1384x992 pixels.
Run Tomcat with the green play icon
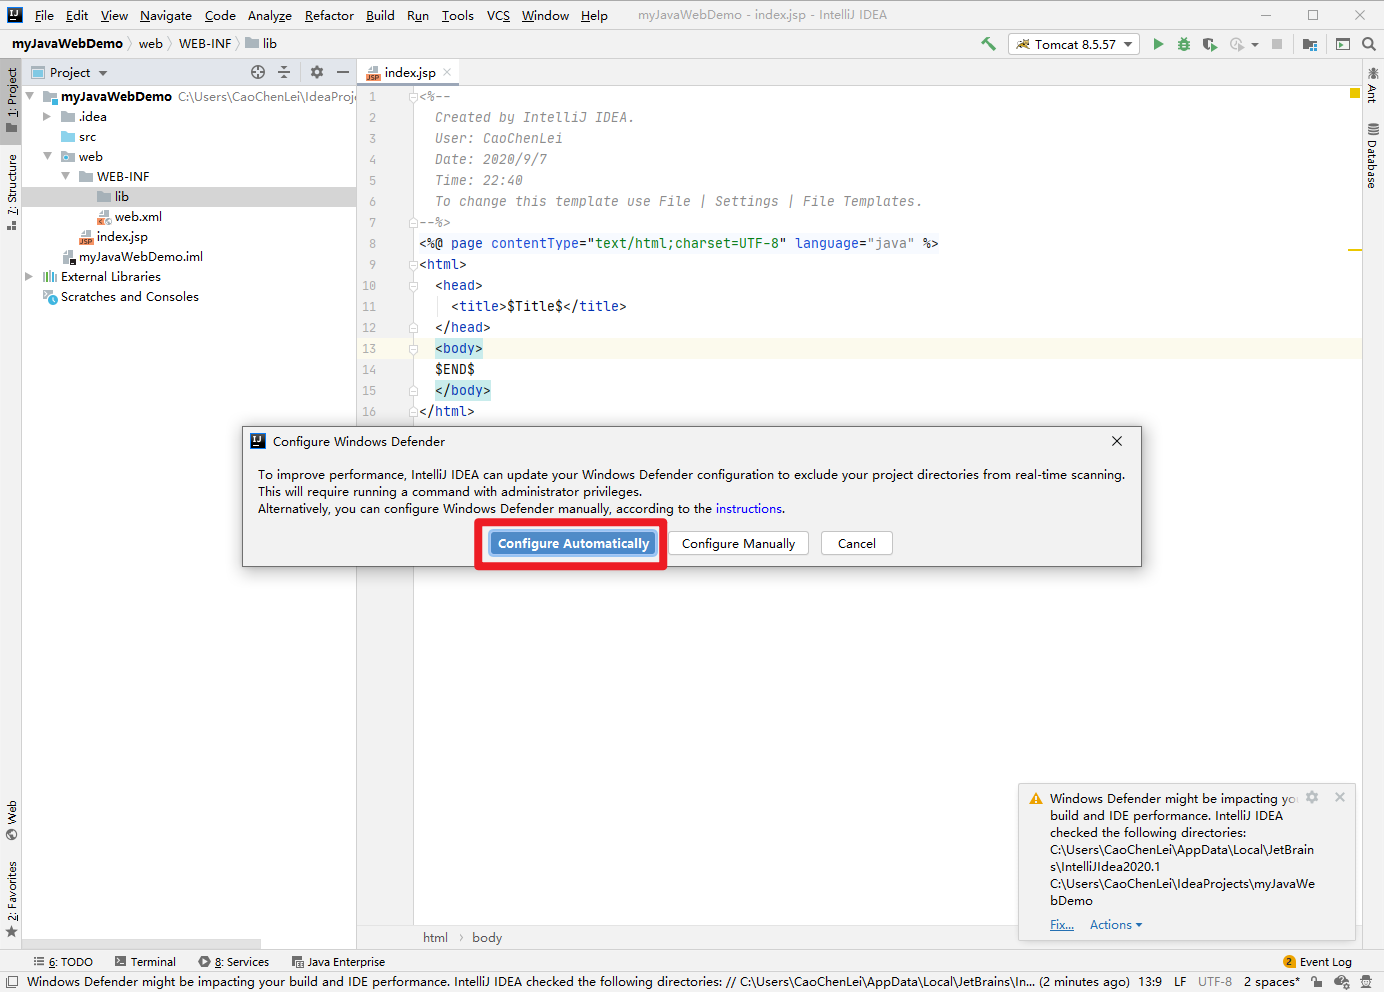1158,44
